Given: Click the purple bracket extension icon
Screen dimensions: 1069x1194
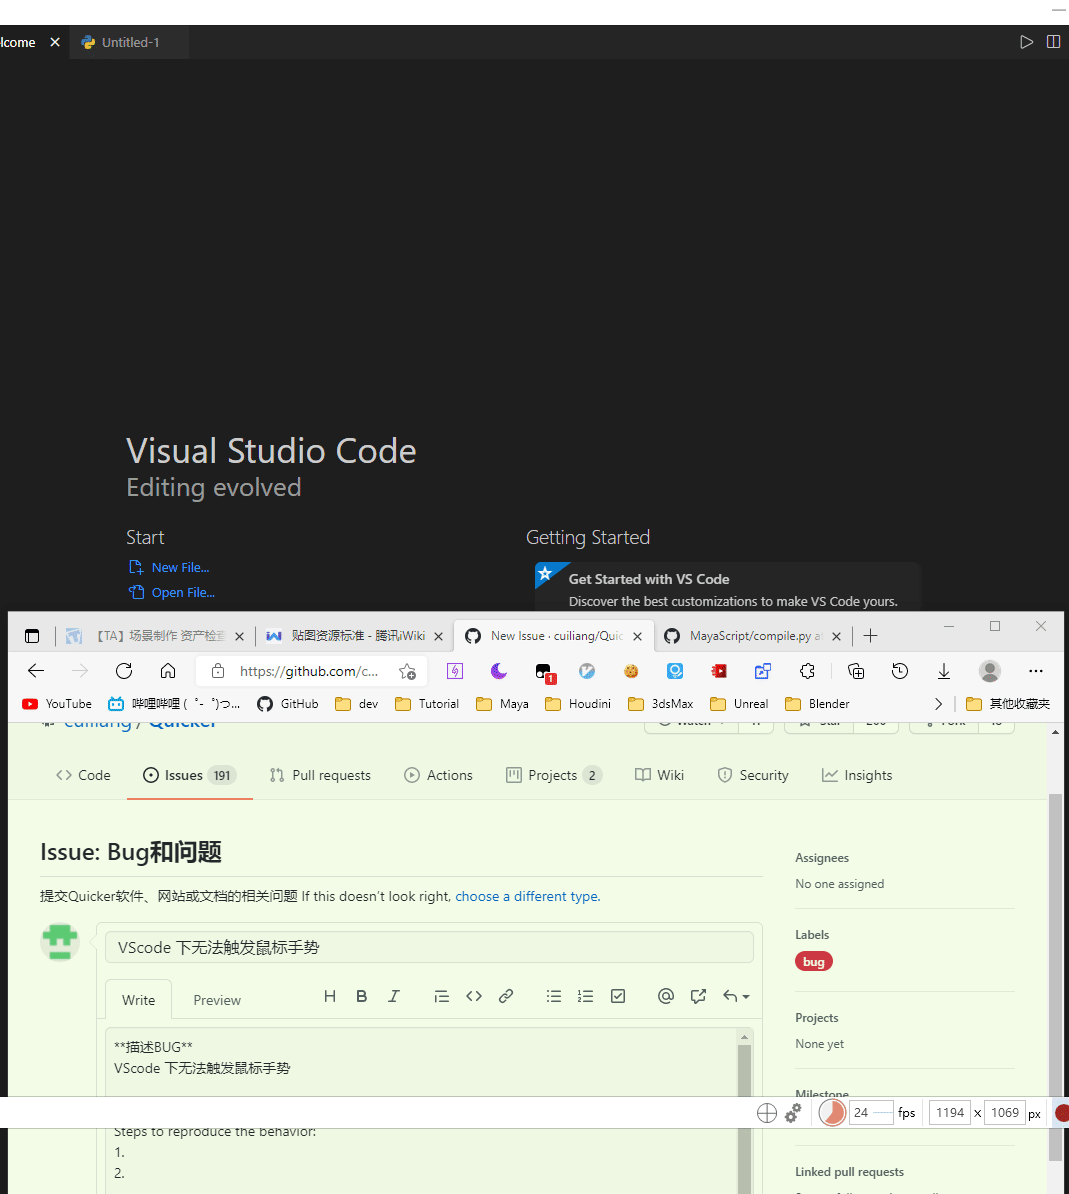Looking at the screenshot, I should pyautogui.click(x=455, y=671).
